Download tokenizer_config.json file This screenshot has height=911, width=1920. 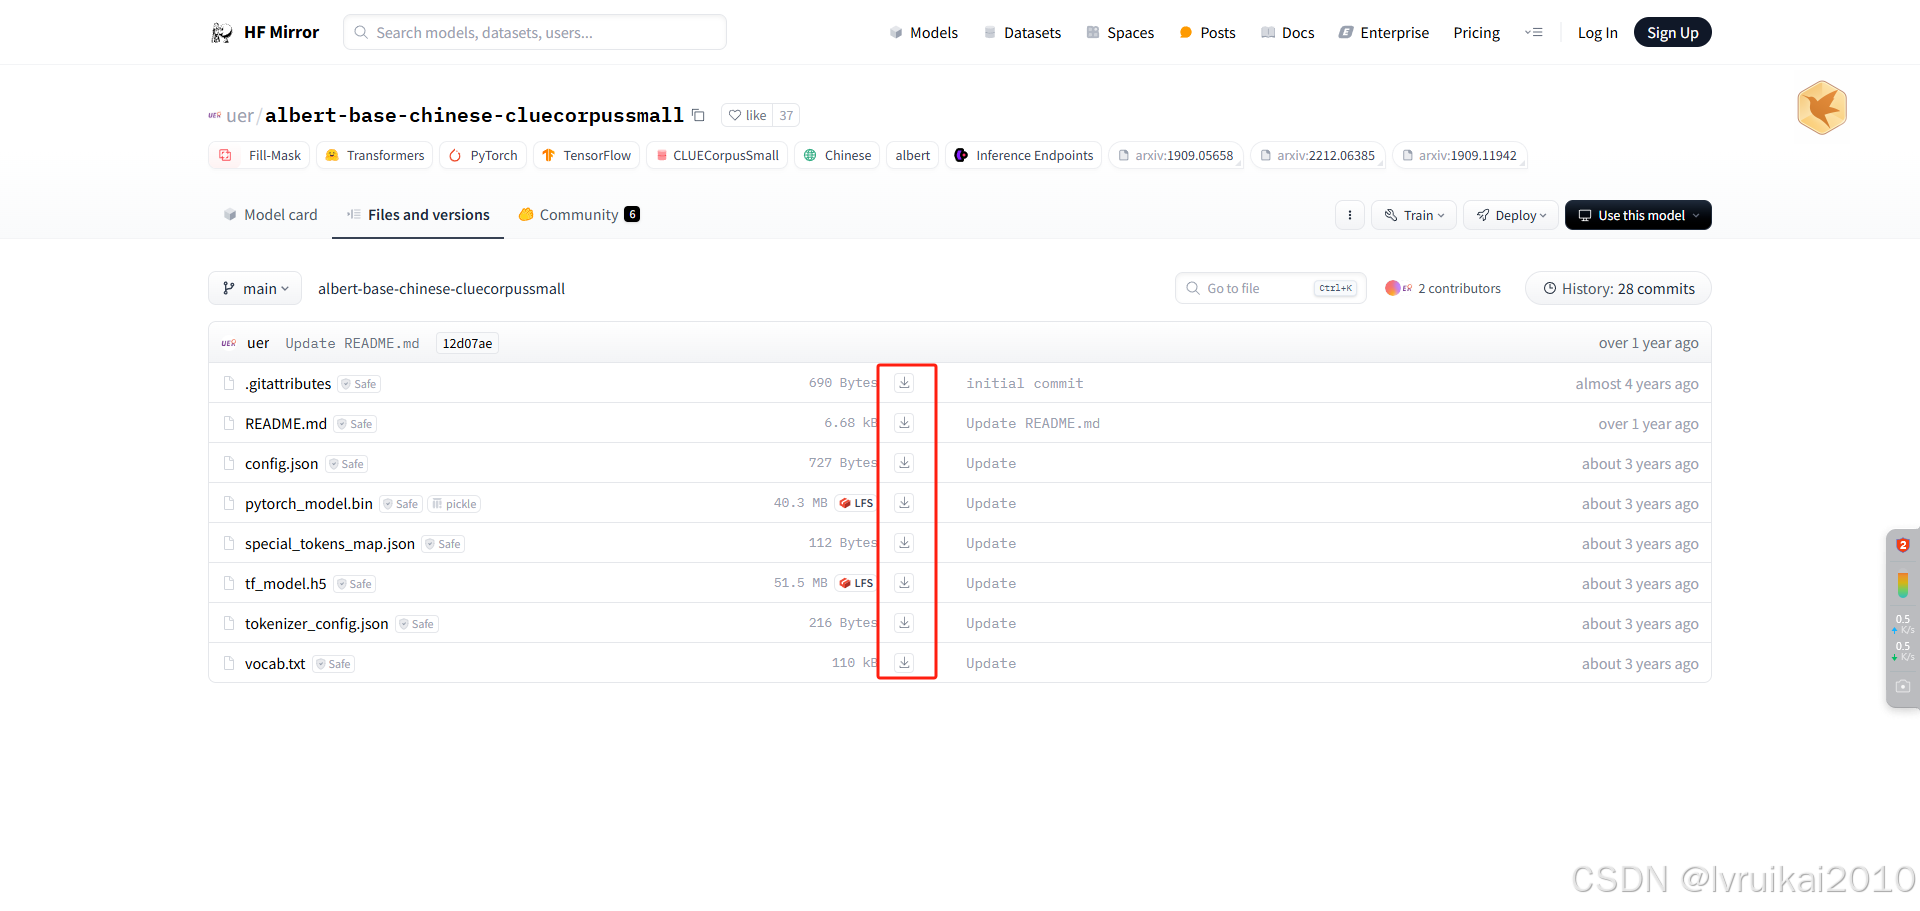tap(904, 623)
